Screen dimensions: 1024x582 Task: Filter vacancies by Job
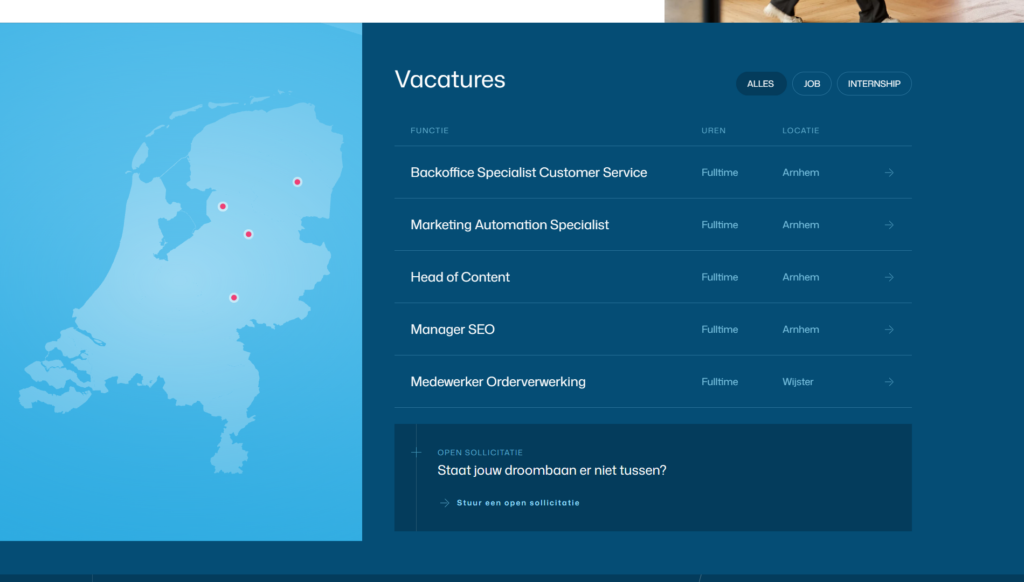(812, 84)
